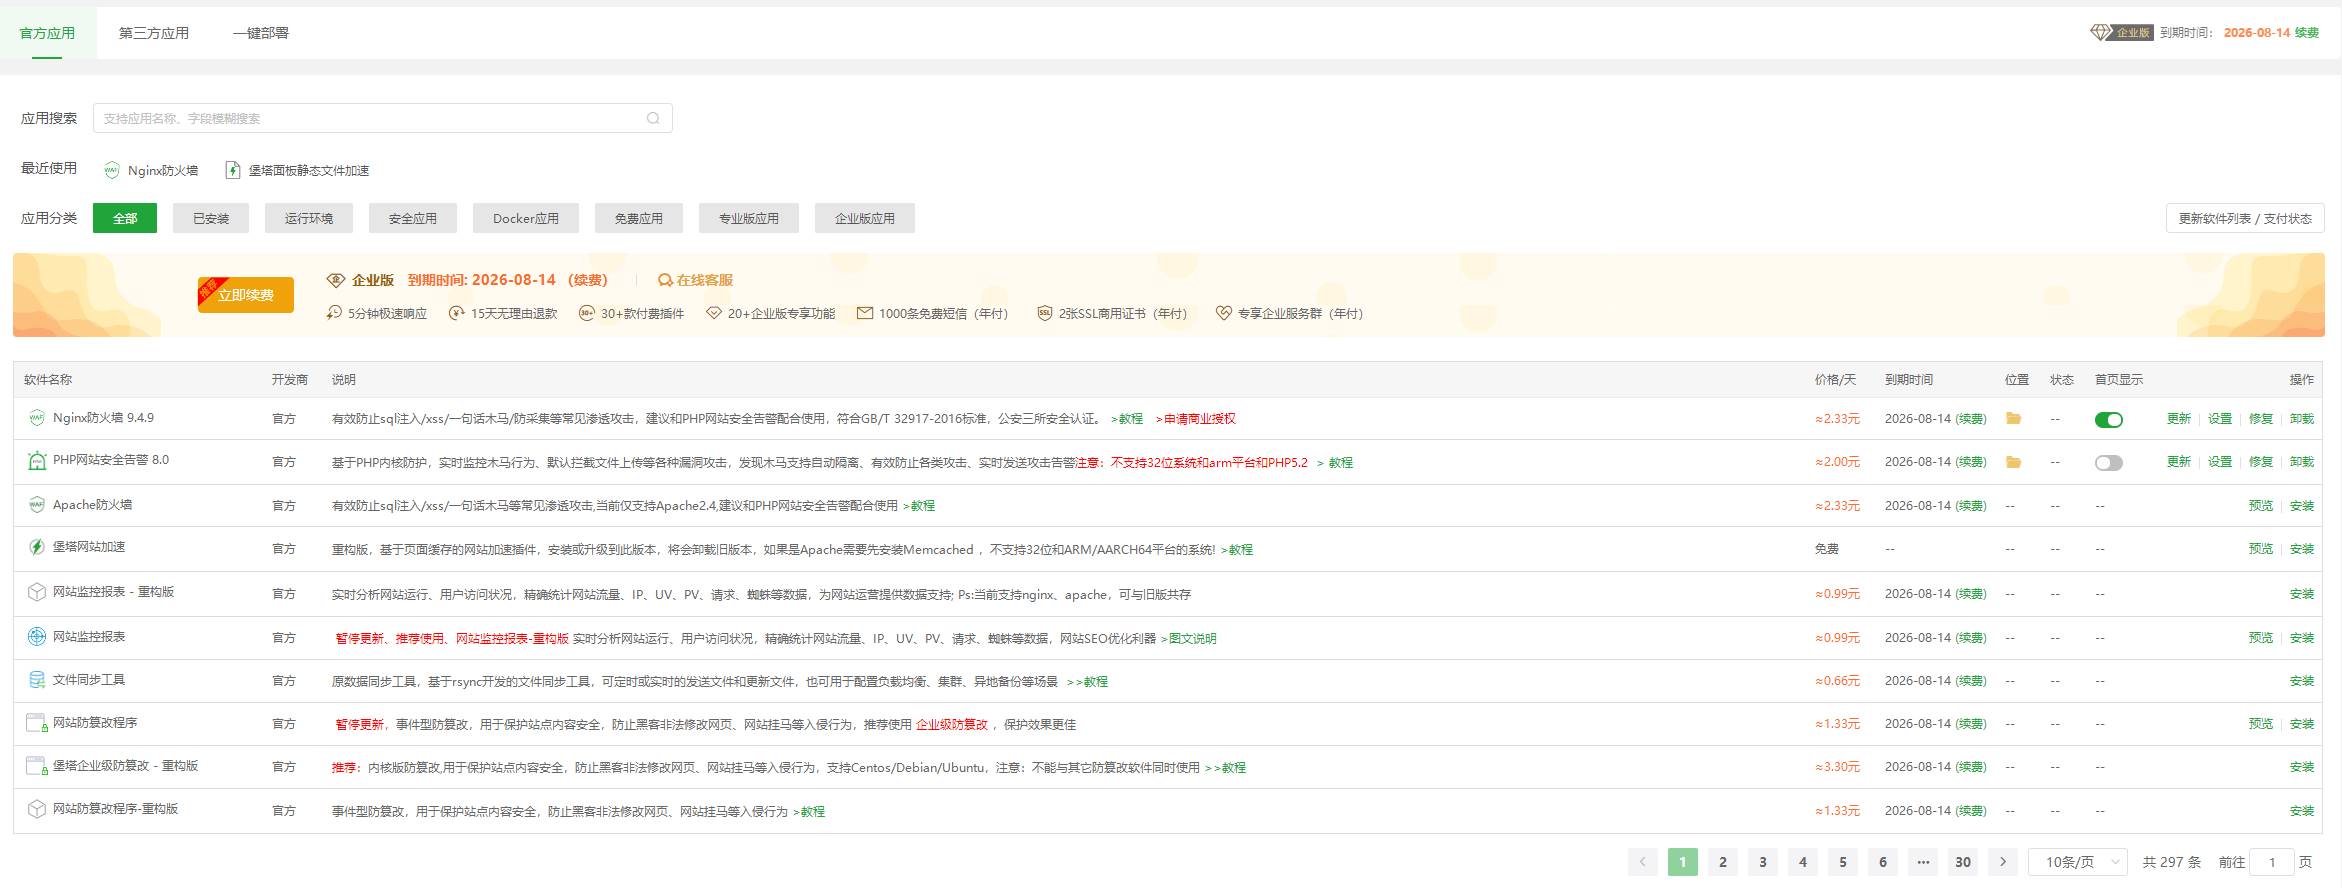Open the folder location for PHP网站安全告警 8.0
2342x888 pixels.
(x=2013, y=462)
